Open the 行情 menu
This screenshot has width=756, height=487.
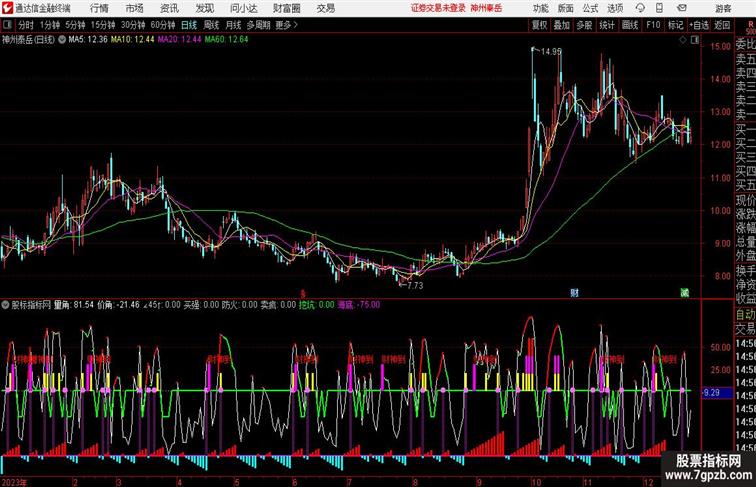point(99,8)
